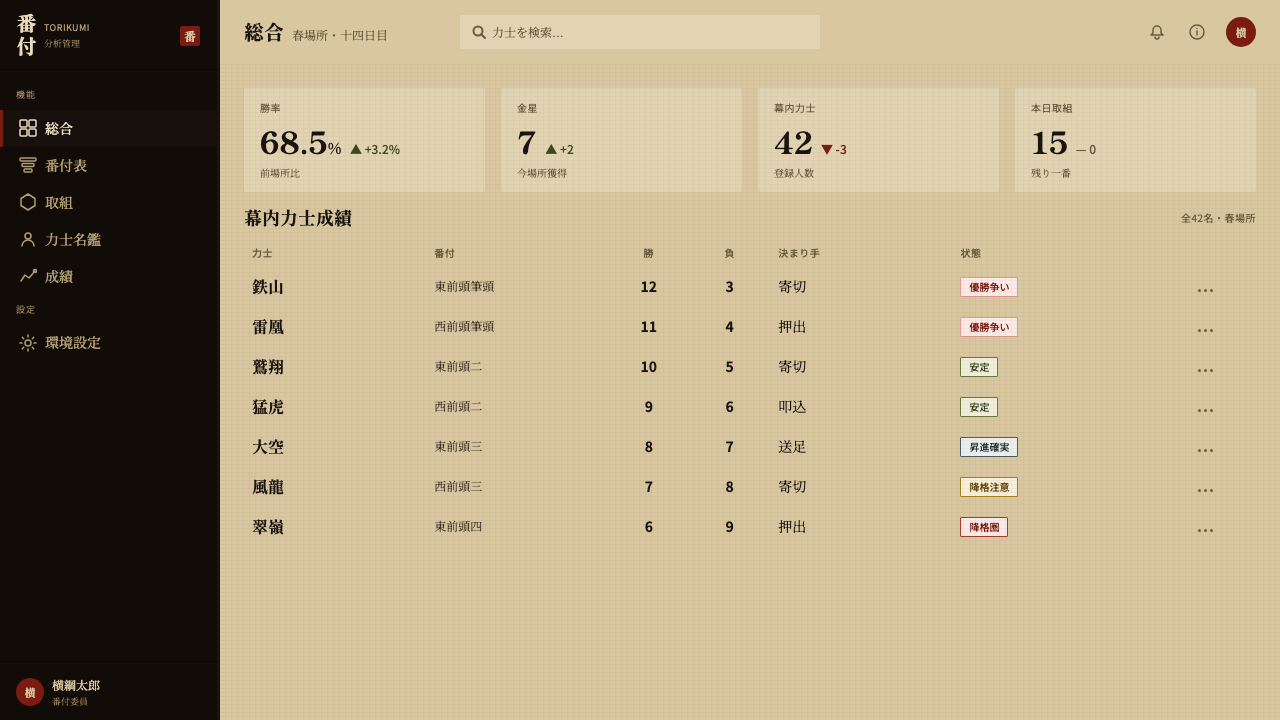Click the search magnifier icon
1280x720 pixels.
(479, 32)
